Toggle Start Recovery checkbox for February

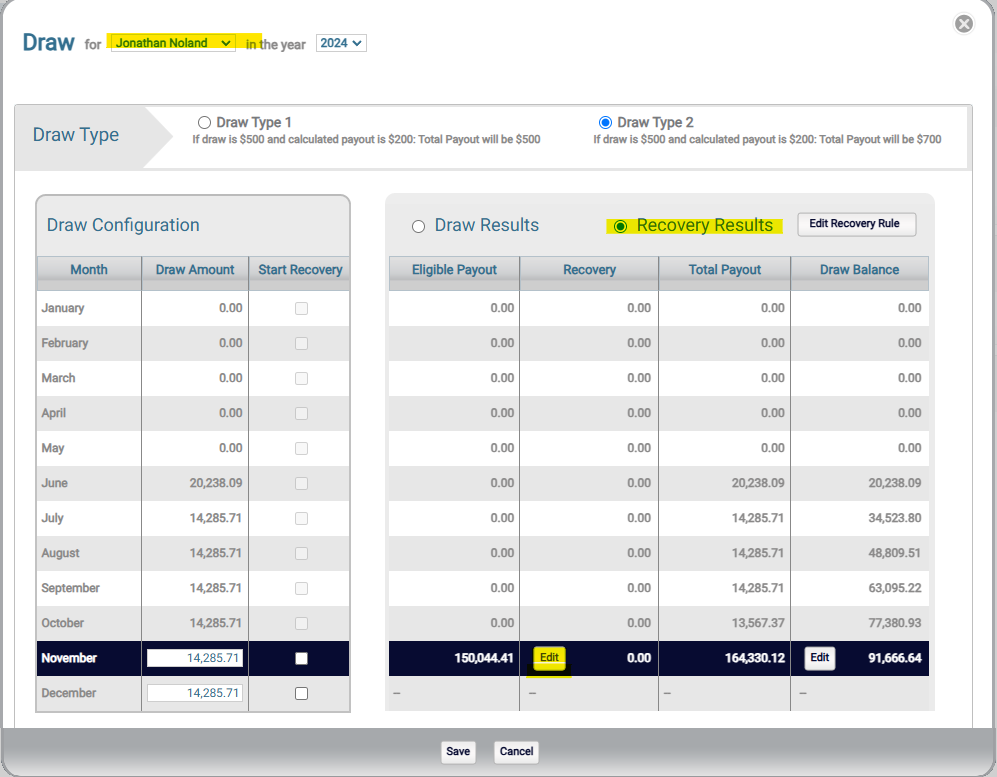[x=301, y=343]
